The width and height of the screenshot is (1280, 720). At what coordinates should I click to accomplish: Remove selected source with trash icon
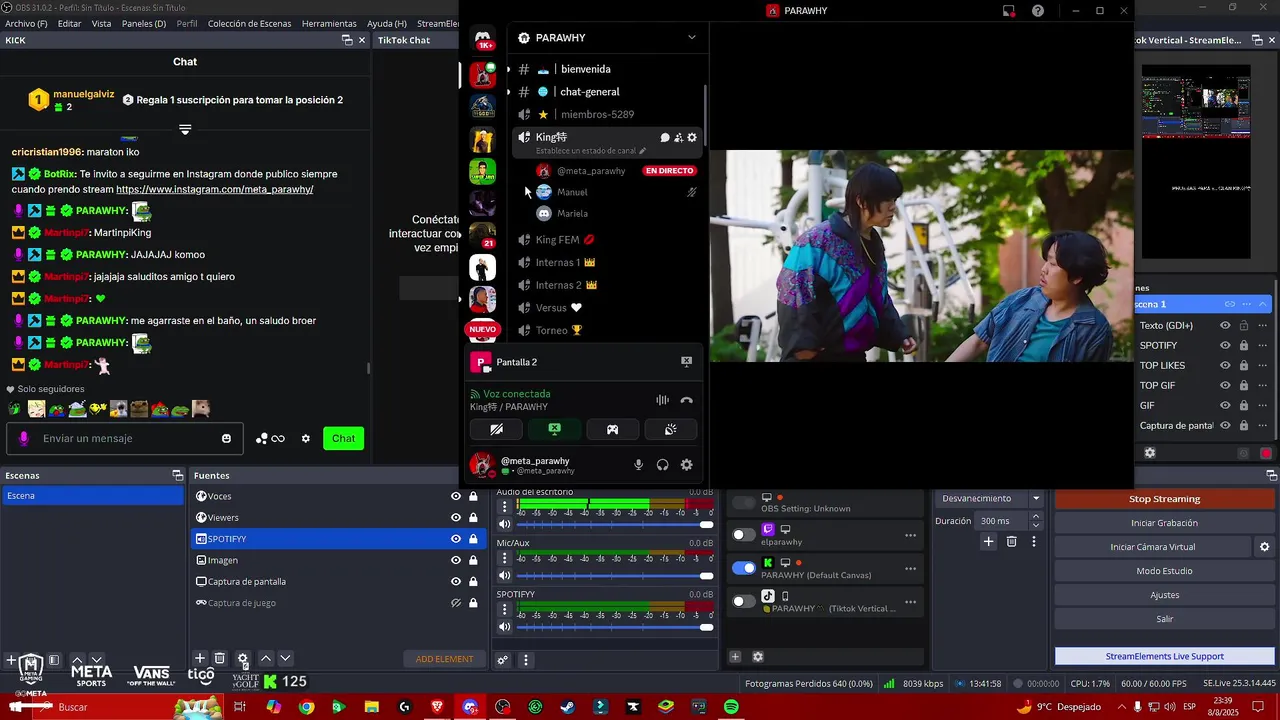[220, 658]
